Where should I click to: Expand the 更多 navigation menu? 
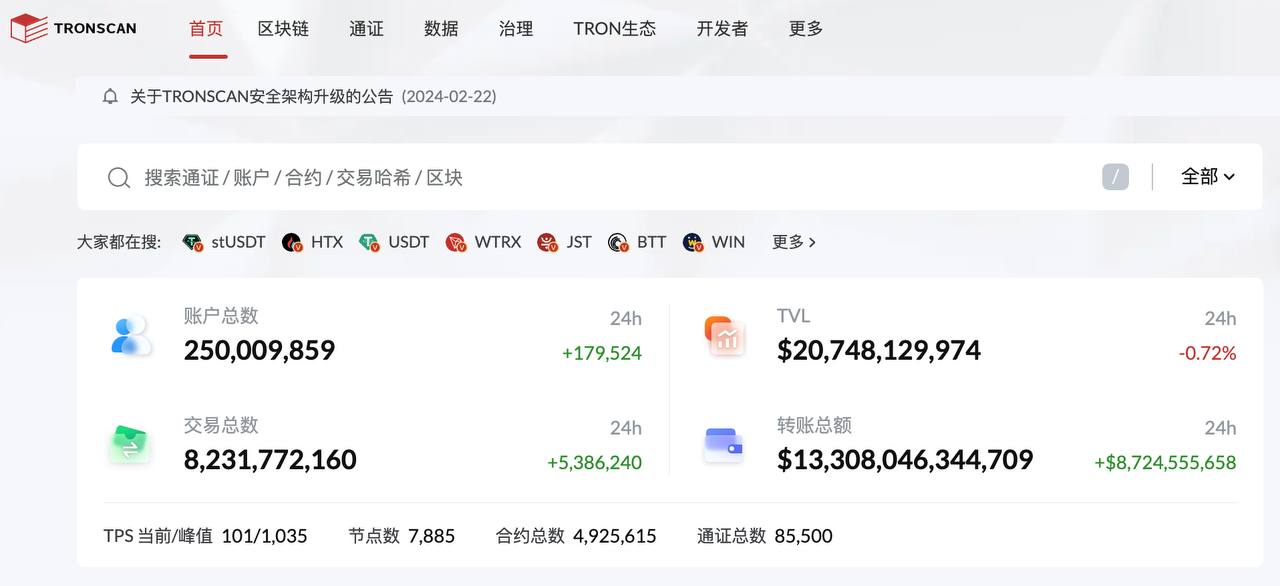tap(805, 29)
